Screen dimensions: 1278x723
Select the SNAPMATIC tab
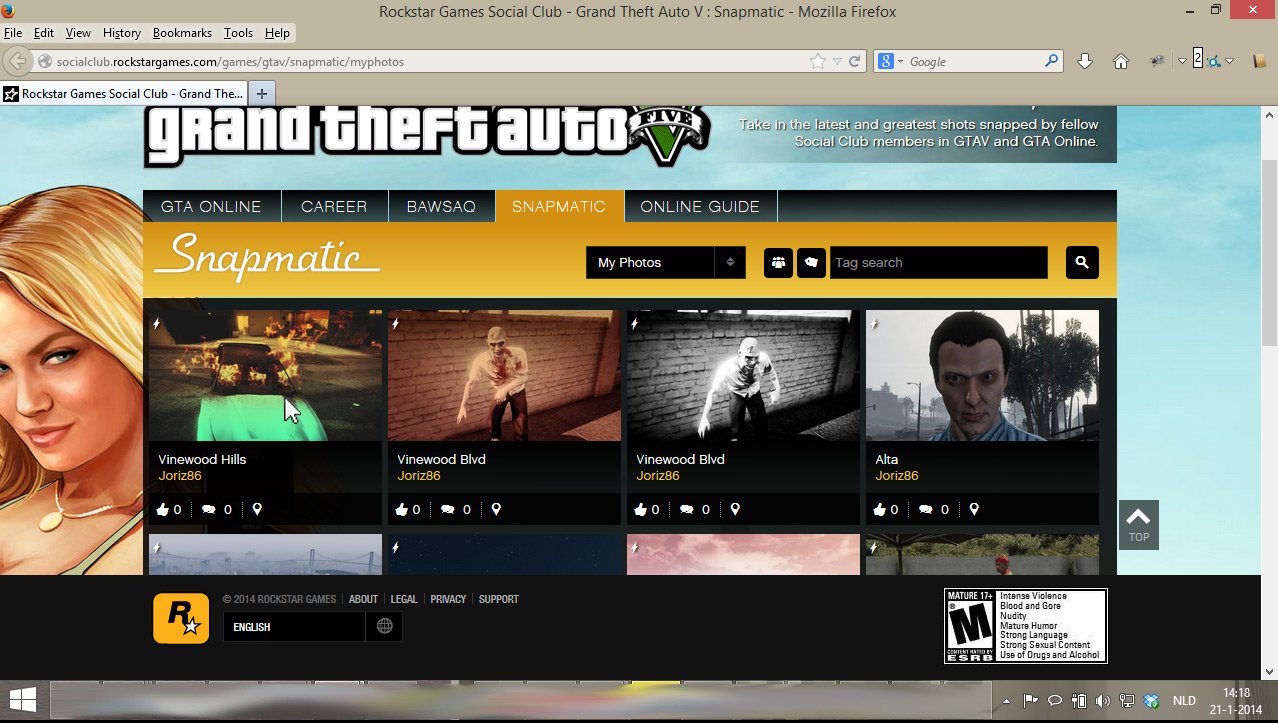point(559,206)
